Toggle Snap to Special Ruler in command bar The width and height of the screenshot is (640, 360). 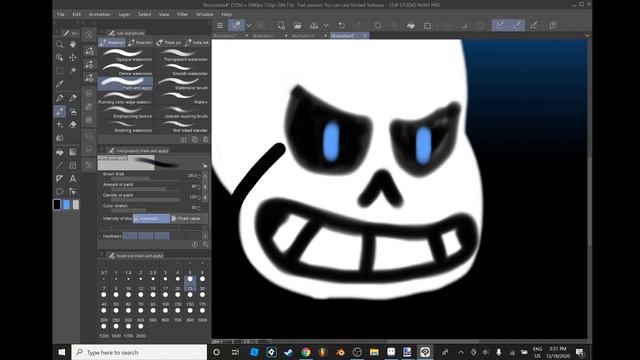[x=517, y=25]
